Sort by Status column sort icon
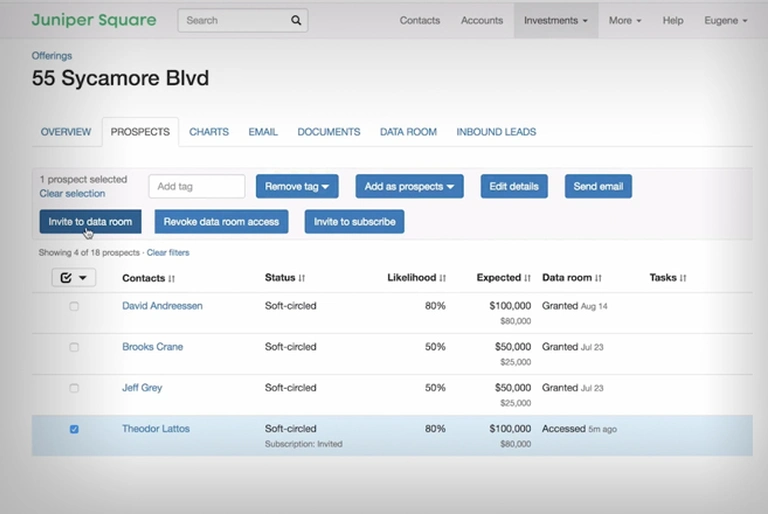The width and height of the screenshot is (768, 514). pos(302,278)
